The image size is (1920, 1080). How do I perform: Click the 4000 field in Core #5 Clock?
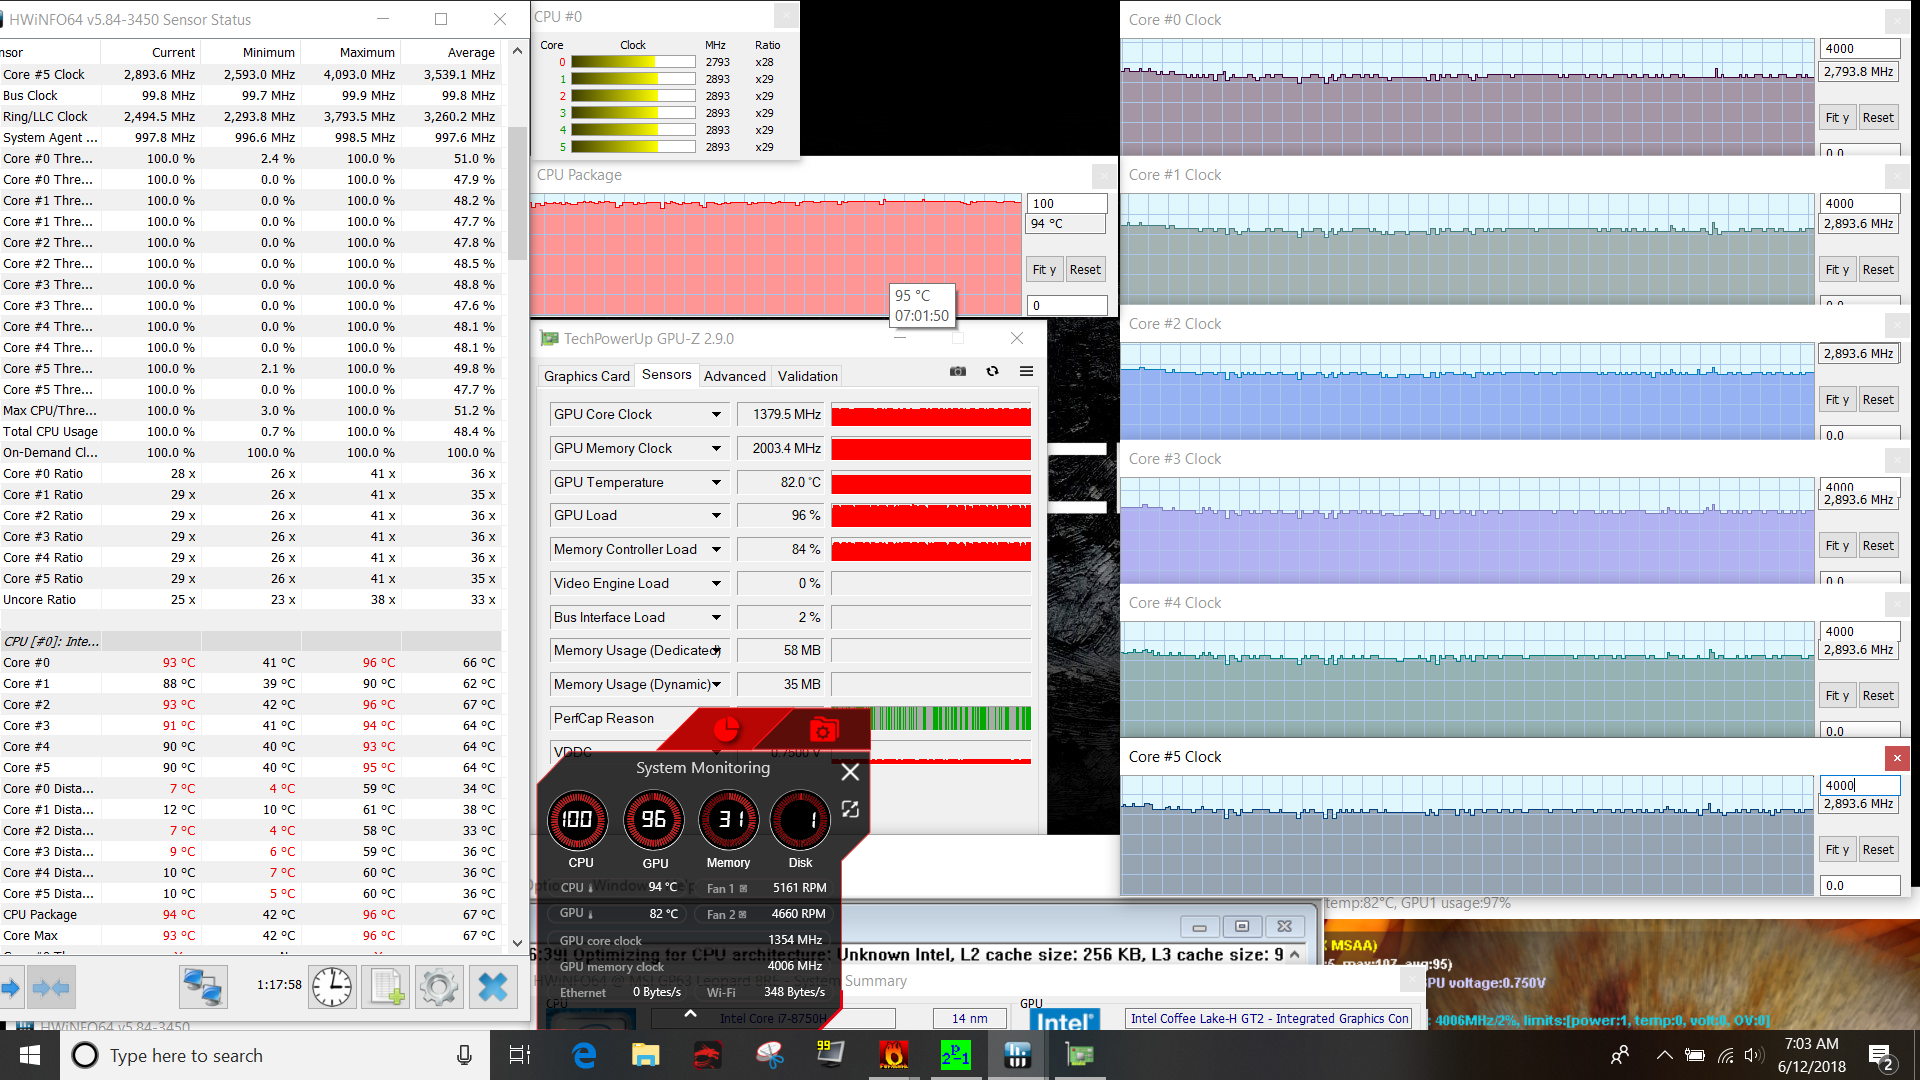click(1858, 786)
